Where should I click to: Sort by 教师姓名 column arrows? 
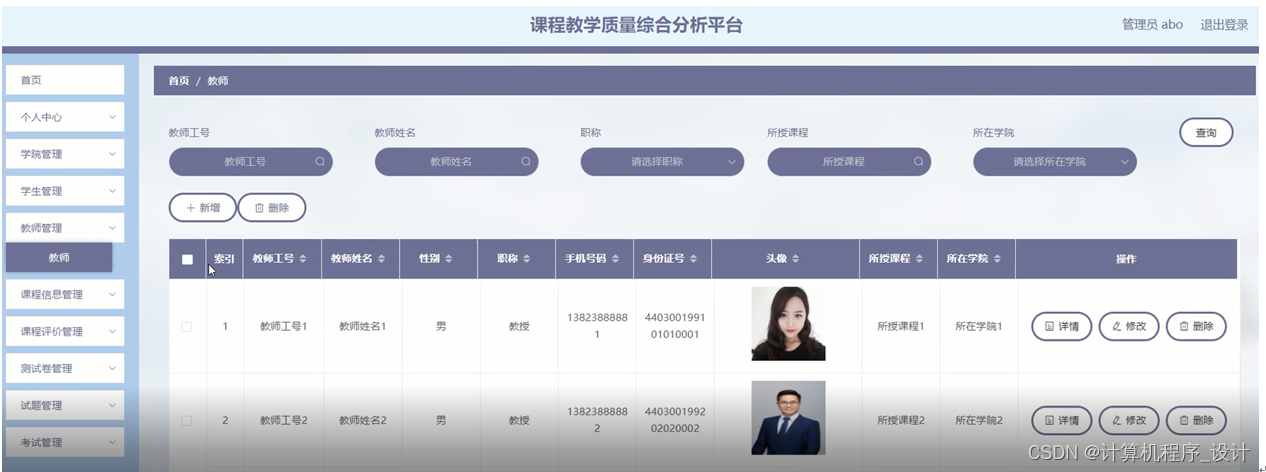[381, 259]
